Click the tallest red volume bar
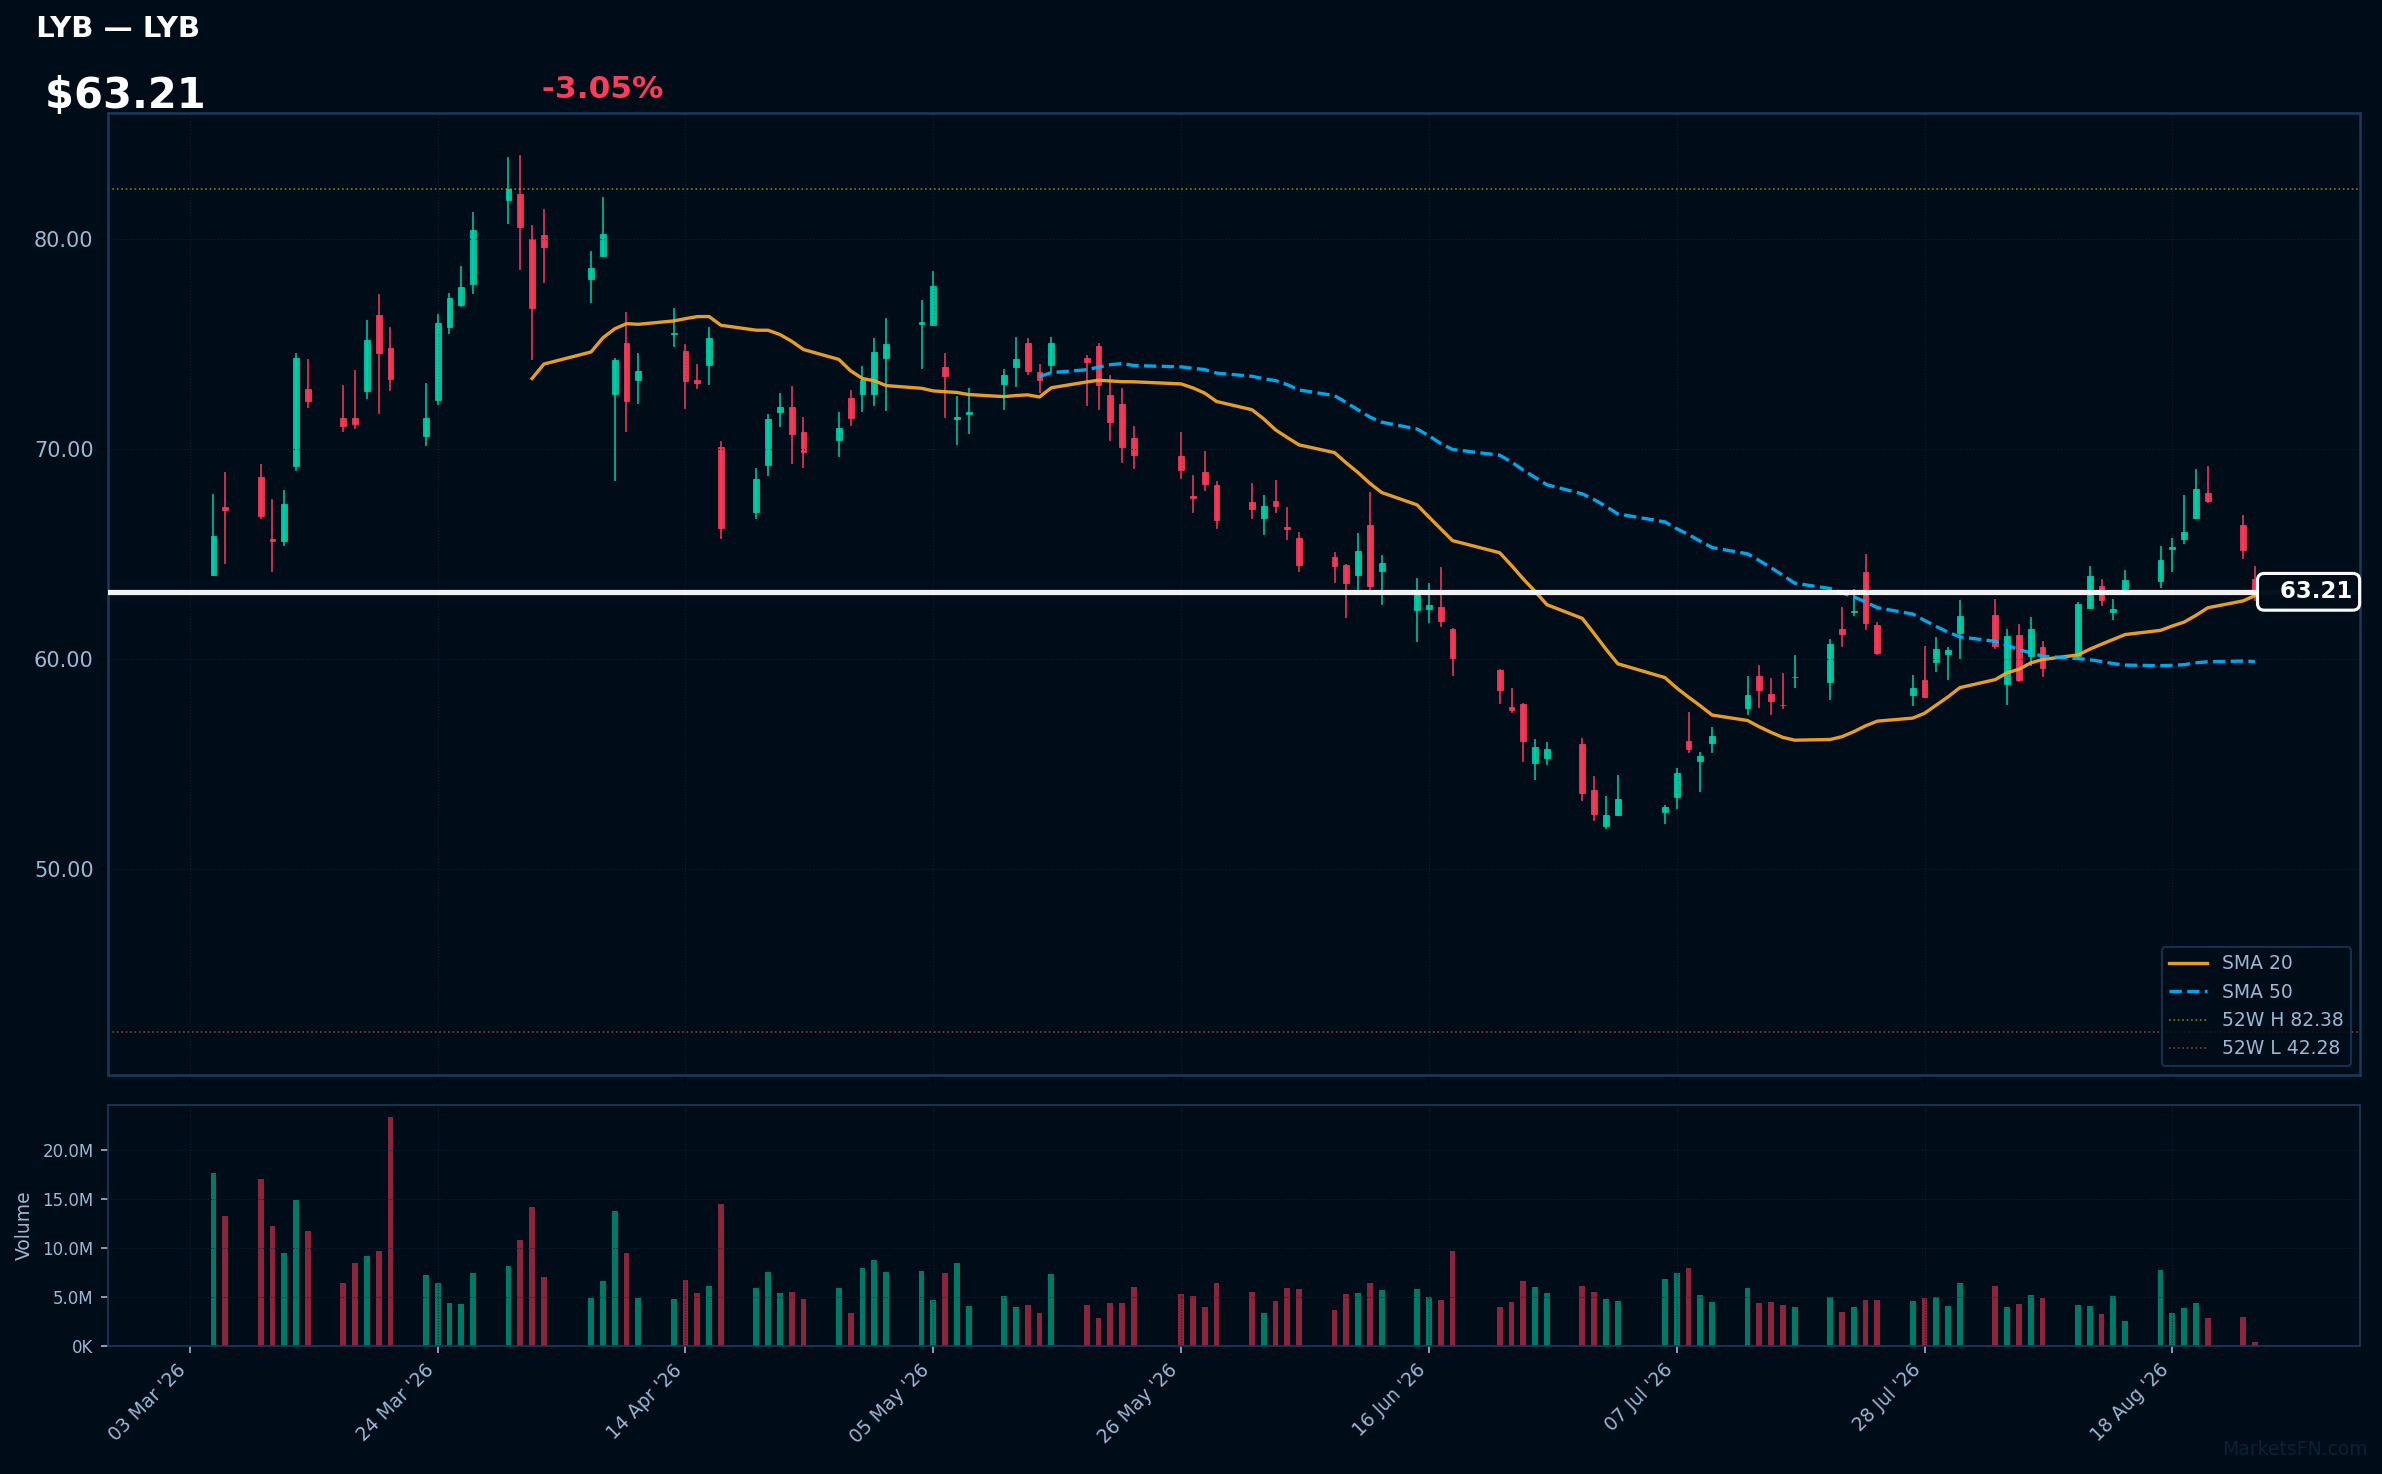The height and width of the screenshot is (1474, 2382). coord(390,1231)
